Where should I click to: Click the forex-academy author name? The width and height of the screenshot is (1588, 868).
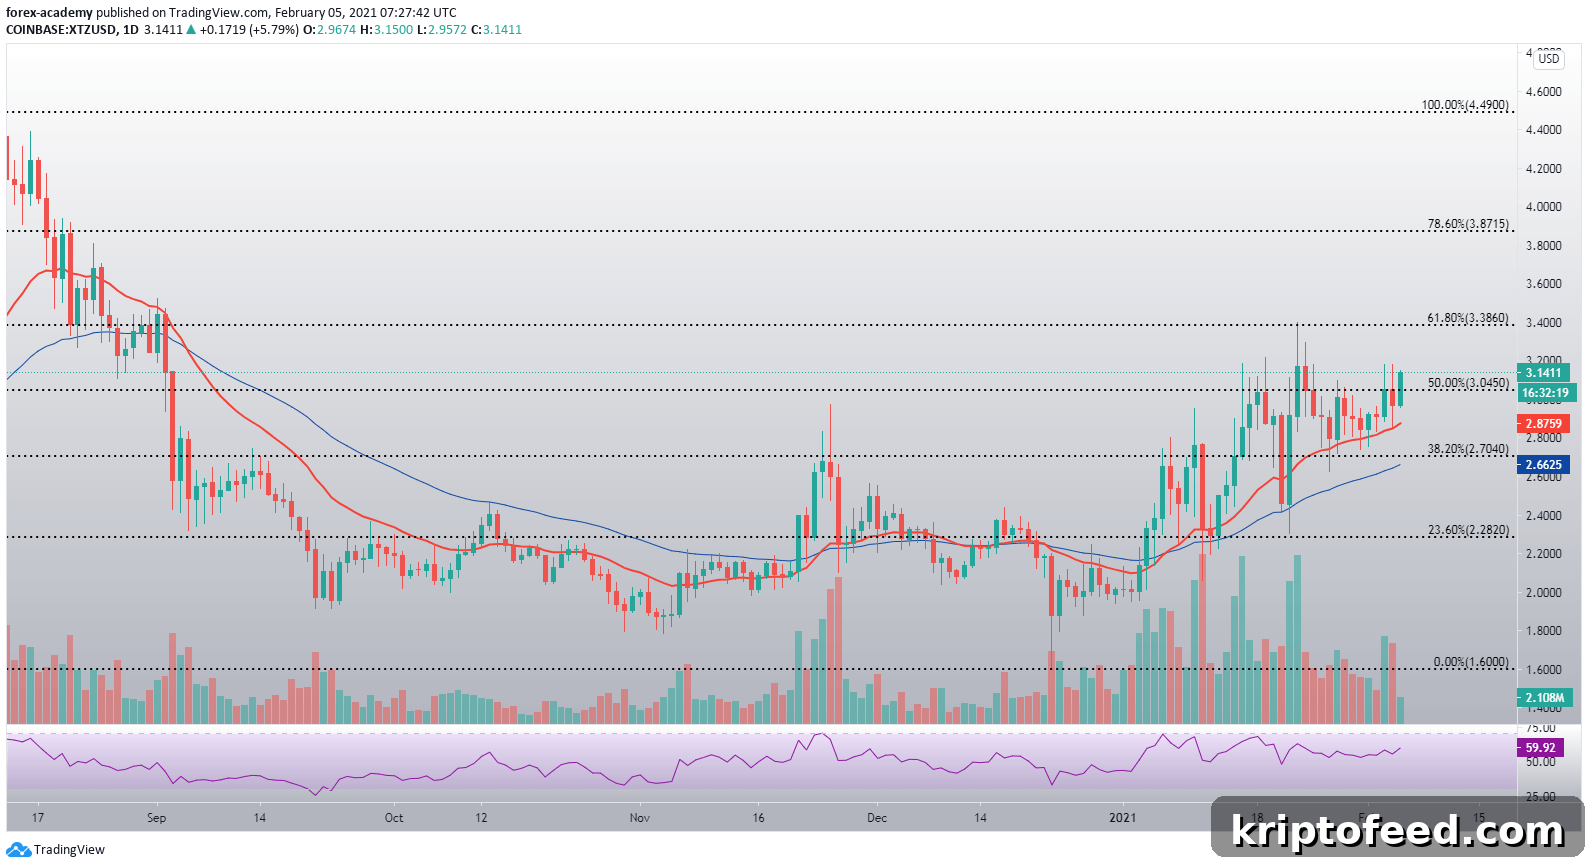49,13
